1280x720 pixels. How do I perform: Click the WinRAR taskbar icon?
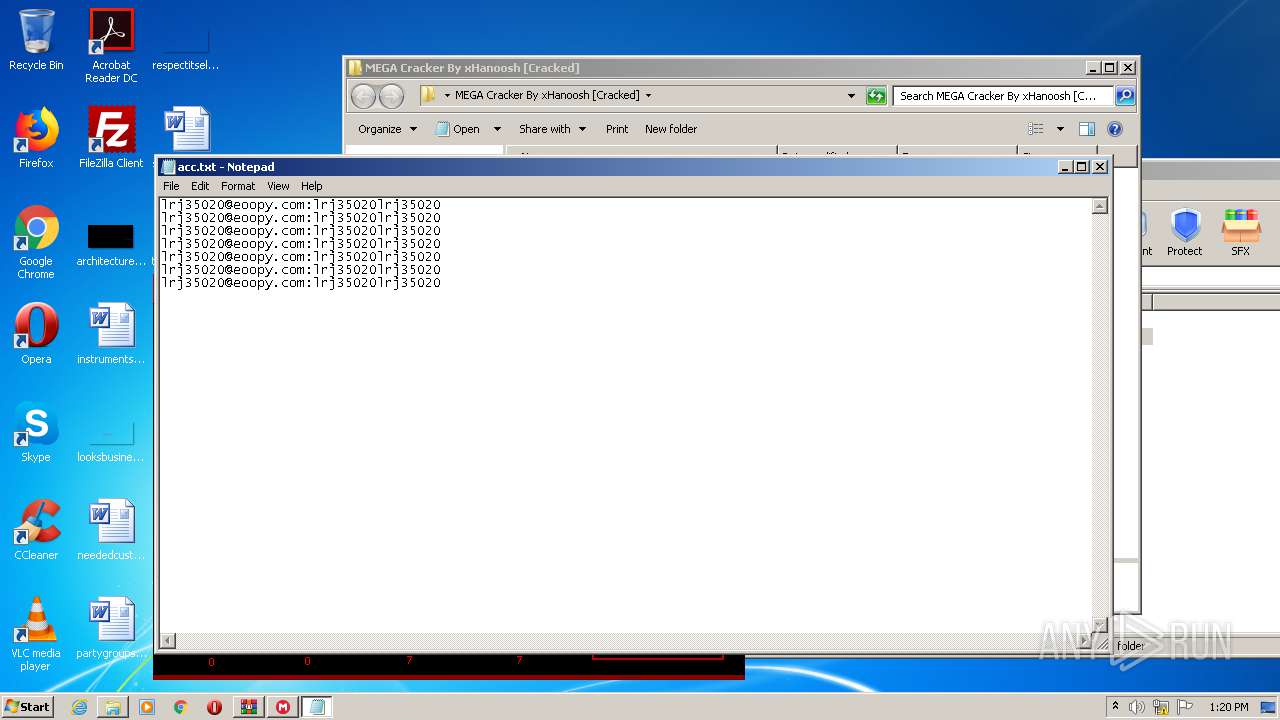pos(248,707)
